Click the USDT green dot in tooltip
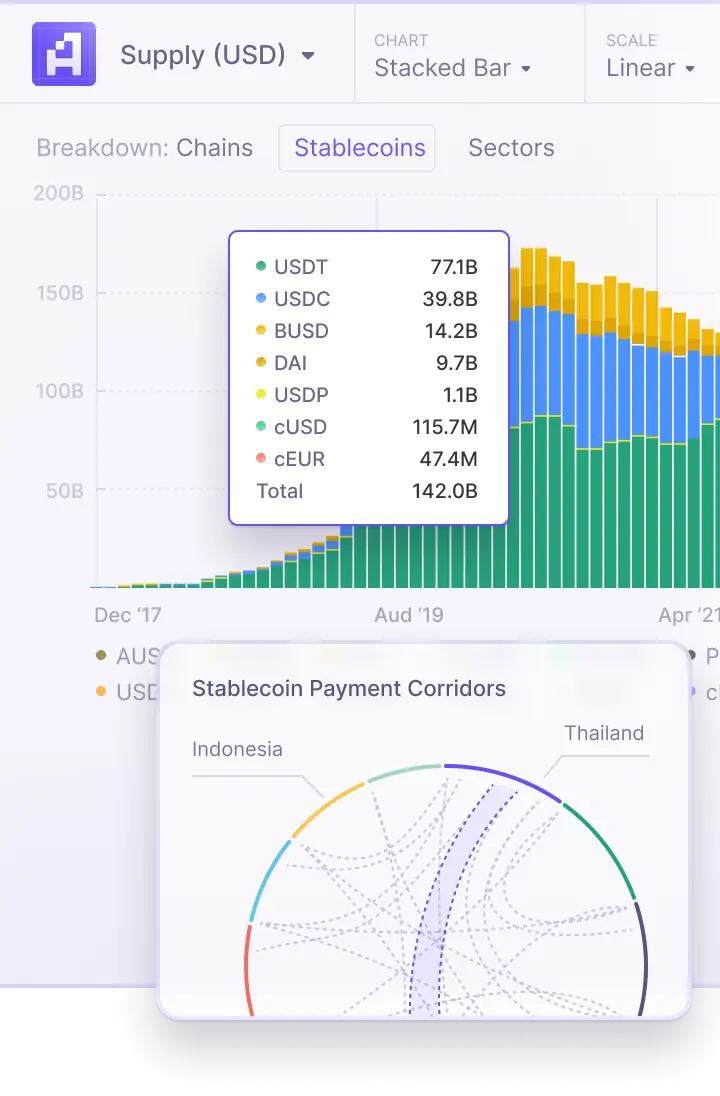The height and width of the screenshot is (1096, 720). [261, 266]
